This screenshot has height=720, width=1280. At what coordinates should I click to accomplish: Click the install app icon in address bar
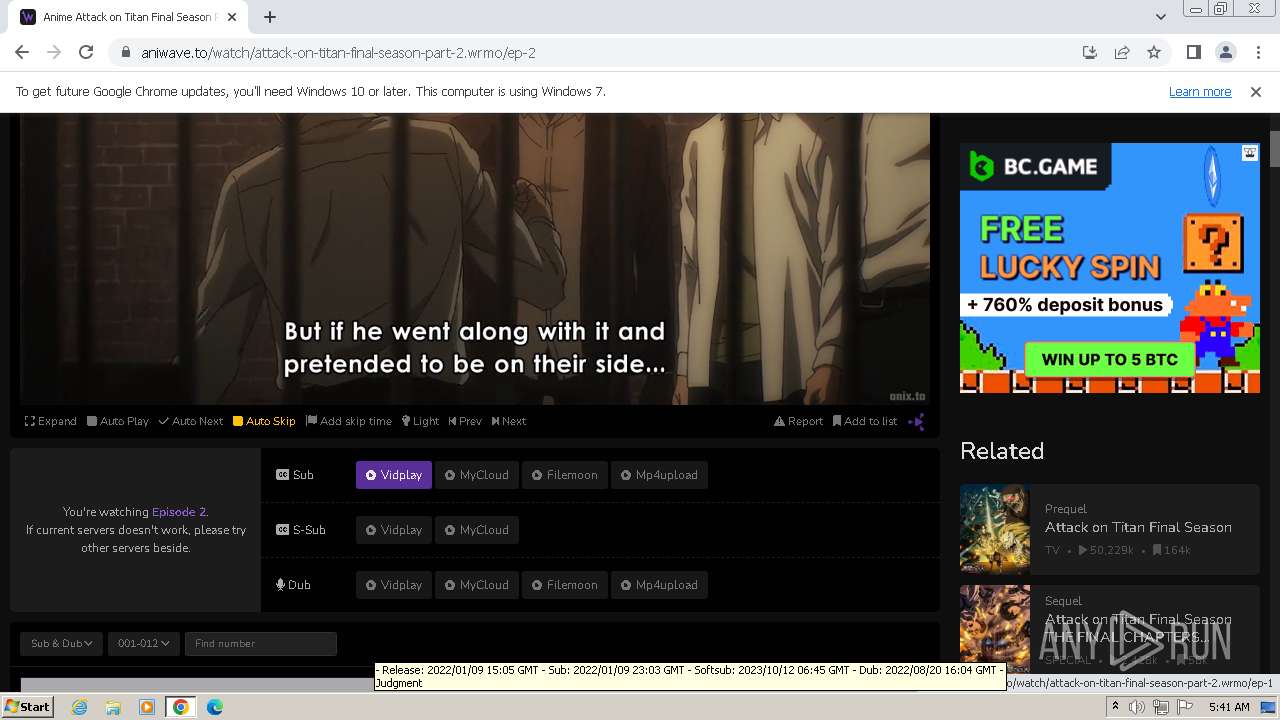coord(1090,52)
